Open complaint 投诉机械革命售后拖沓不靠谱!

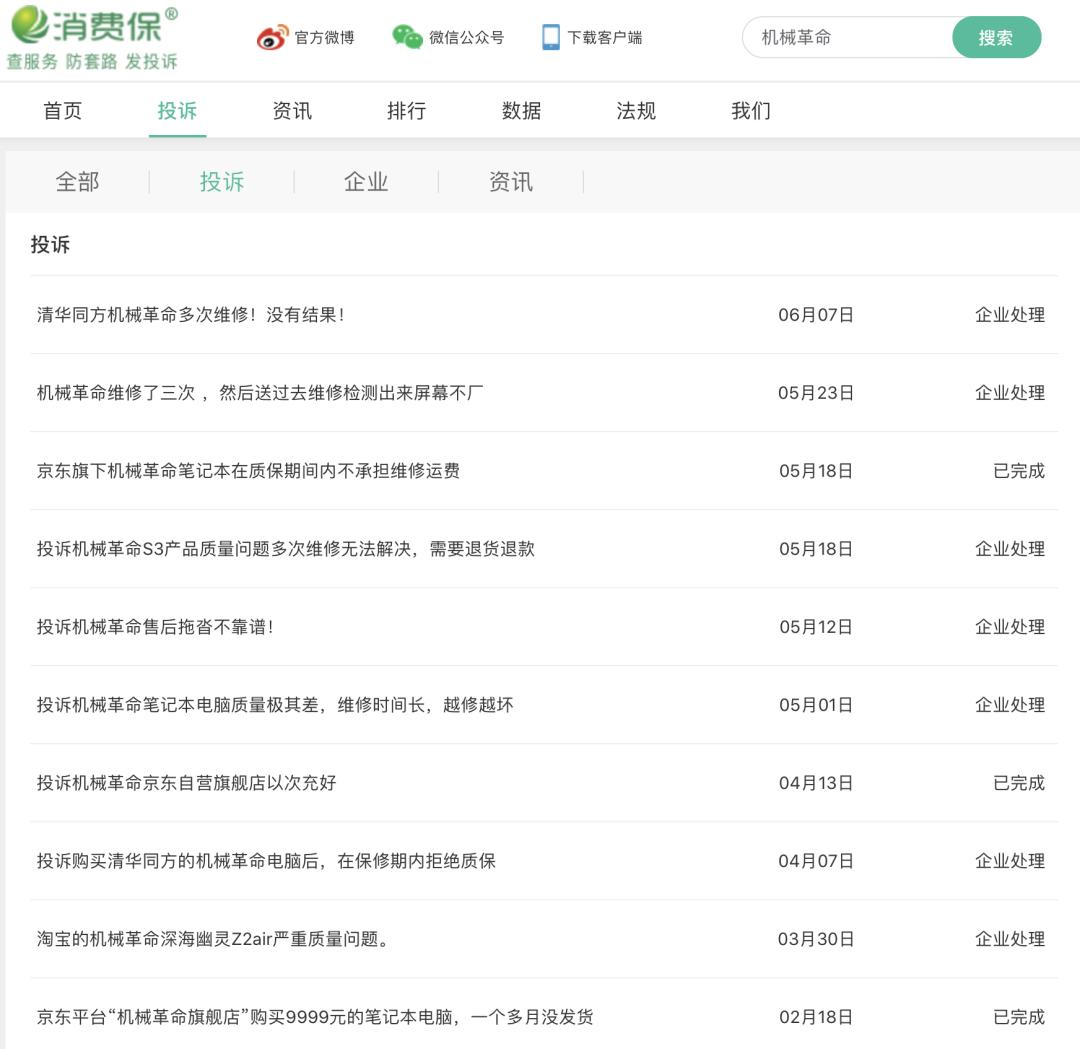155,626
